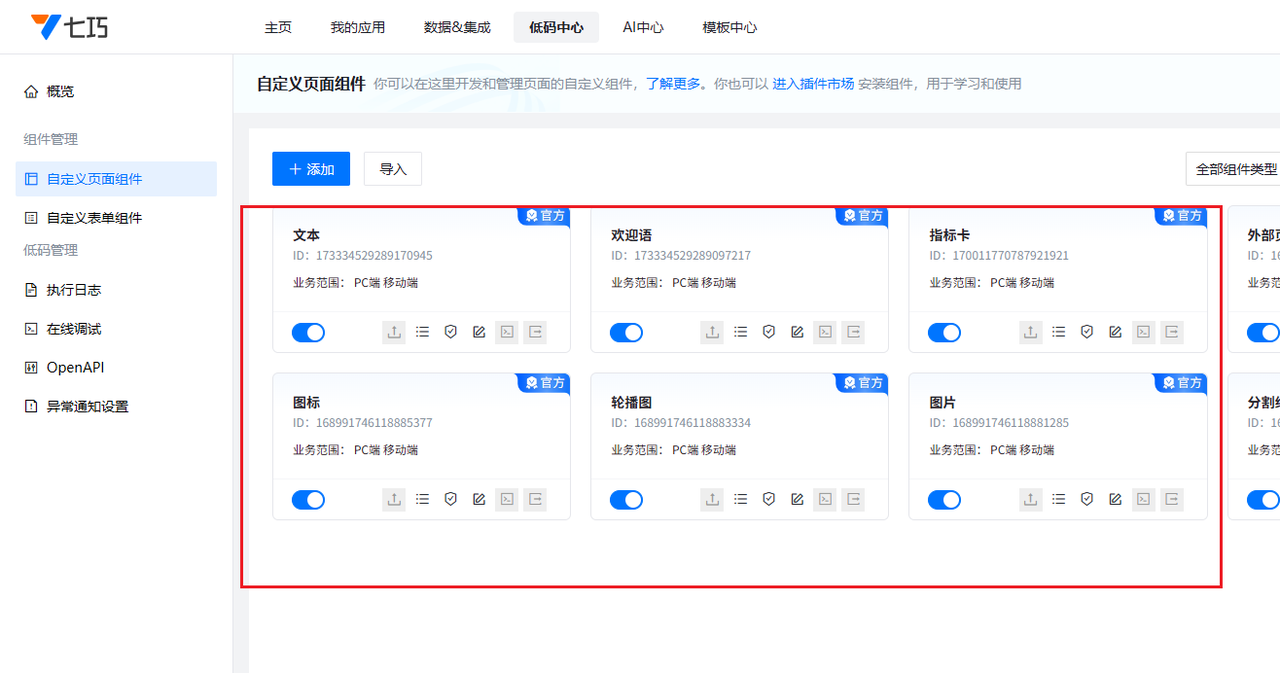The height and width of the screenshot is (673, 1280).
Task: Click the export arrow icon on 图片 card
Action: coord(1171,499)
